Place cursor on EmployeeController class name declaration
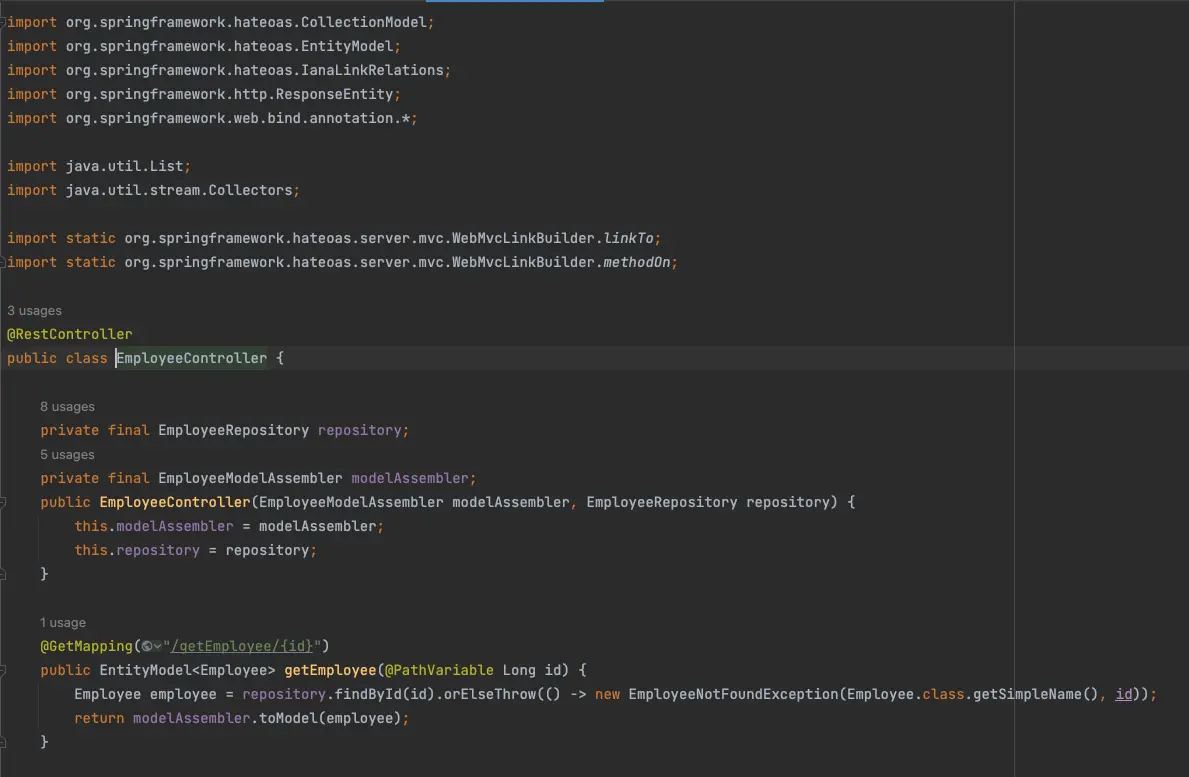The image size is (1189, 777). 192,358
